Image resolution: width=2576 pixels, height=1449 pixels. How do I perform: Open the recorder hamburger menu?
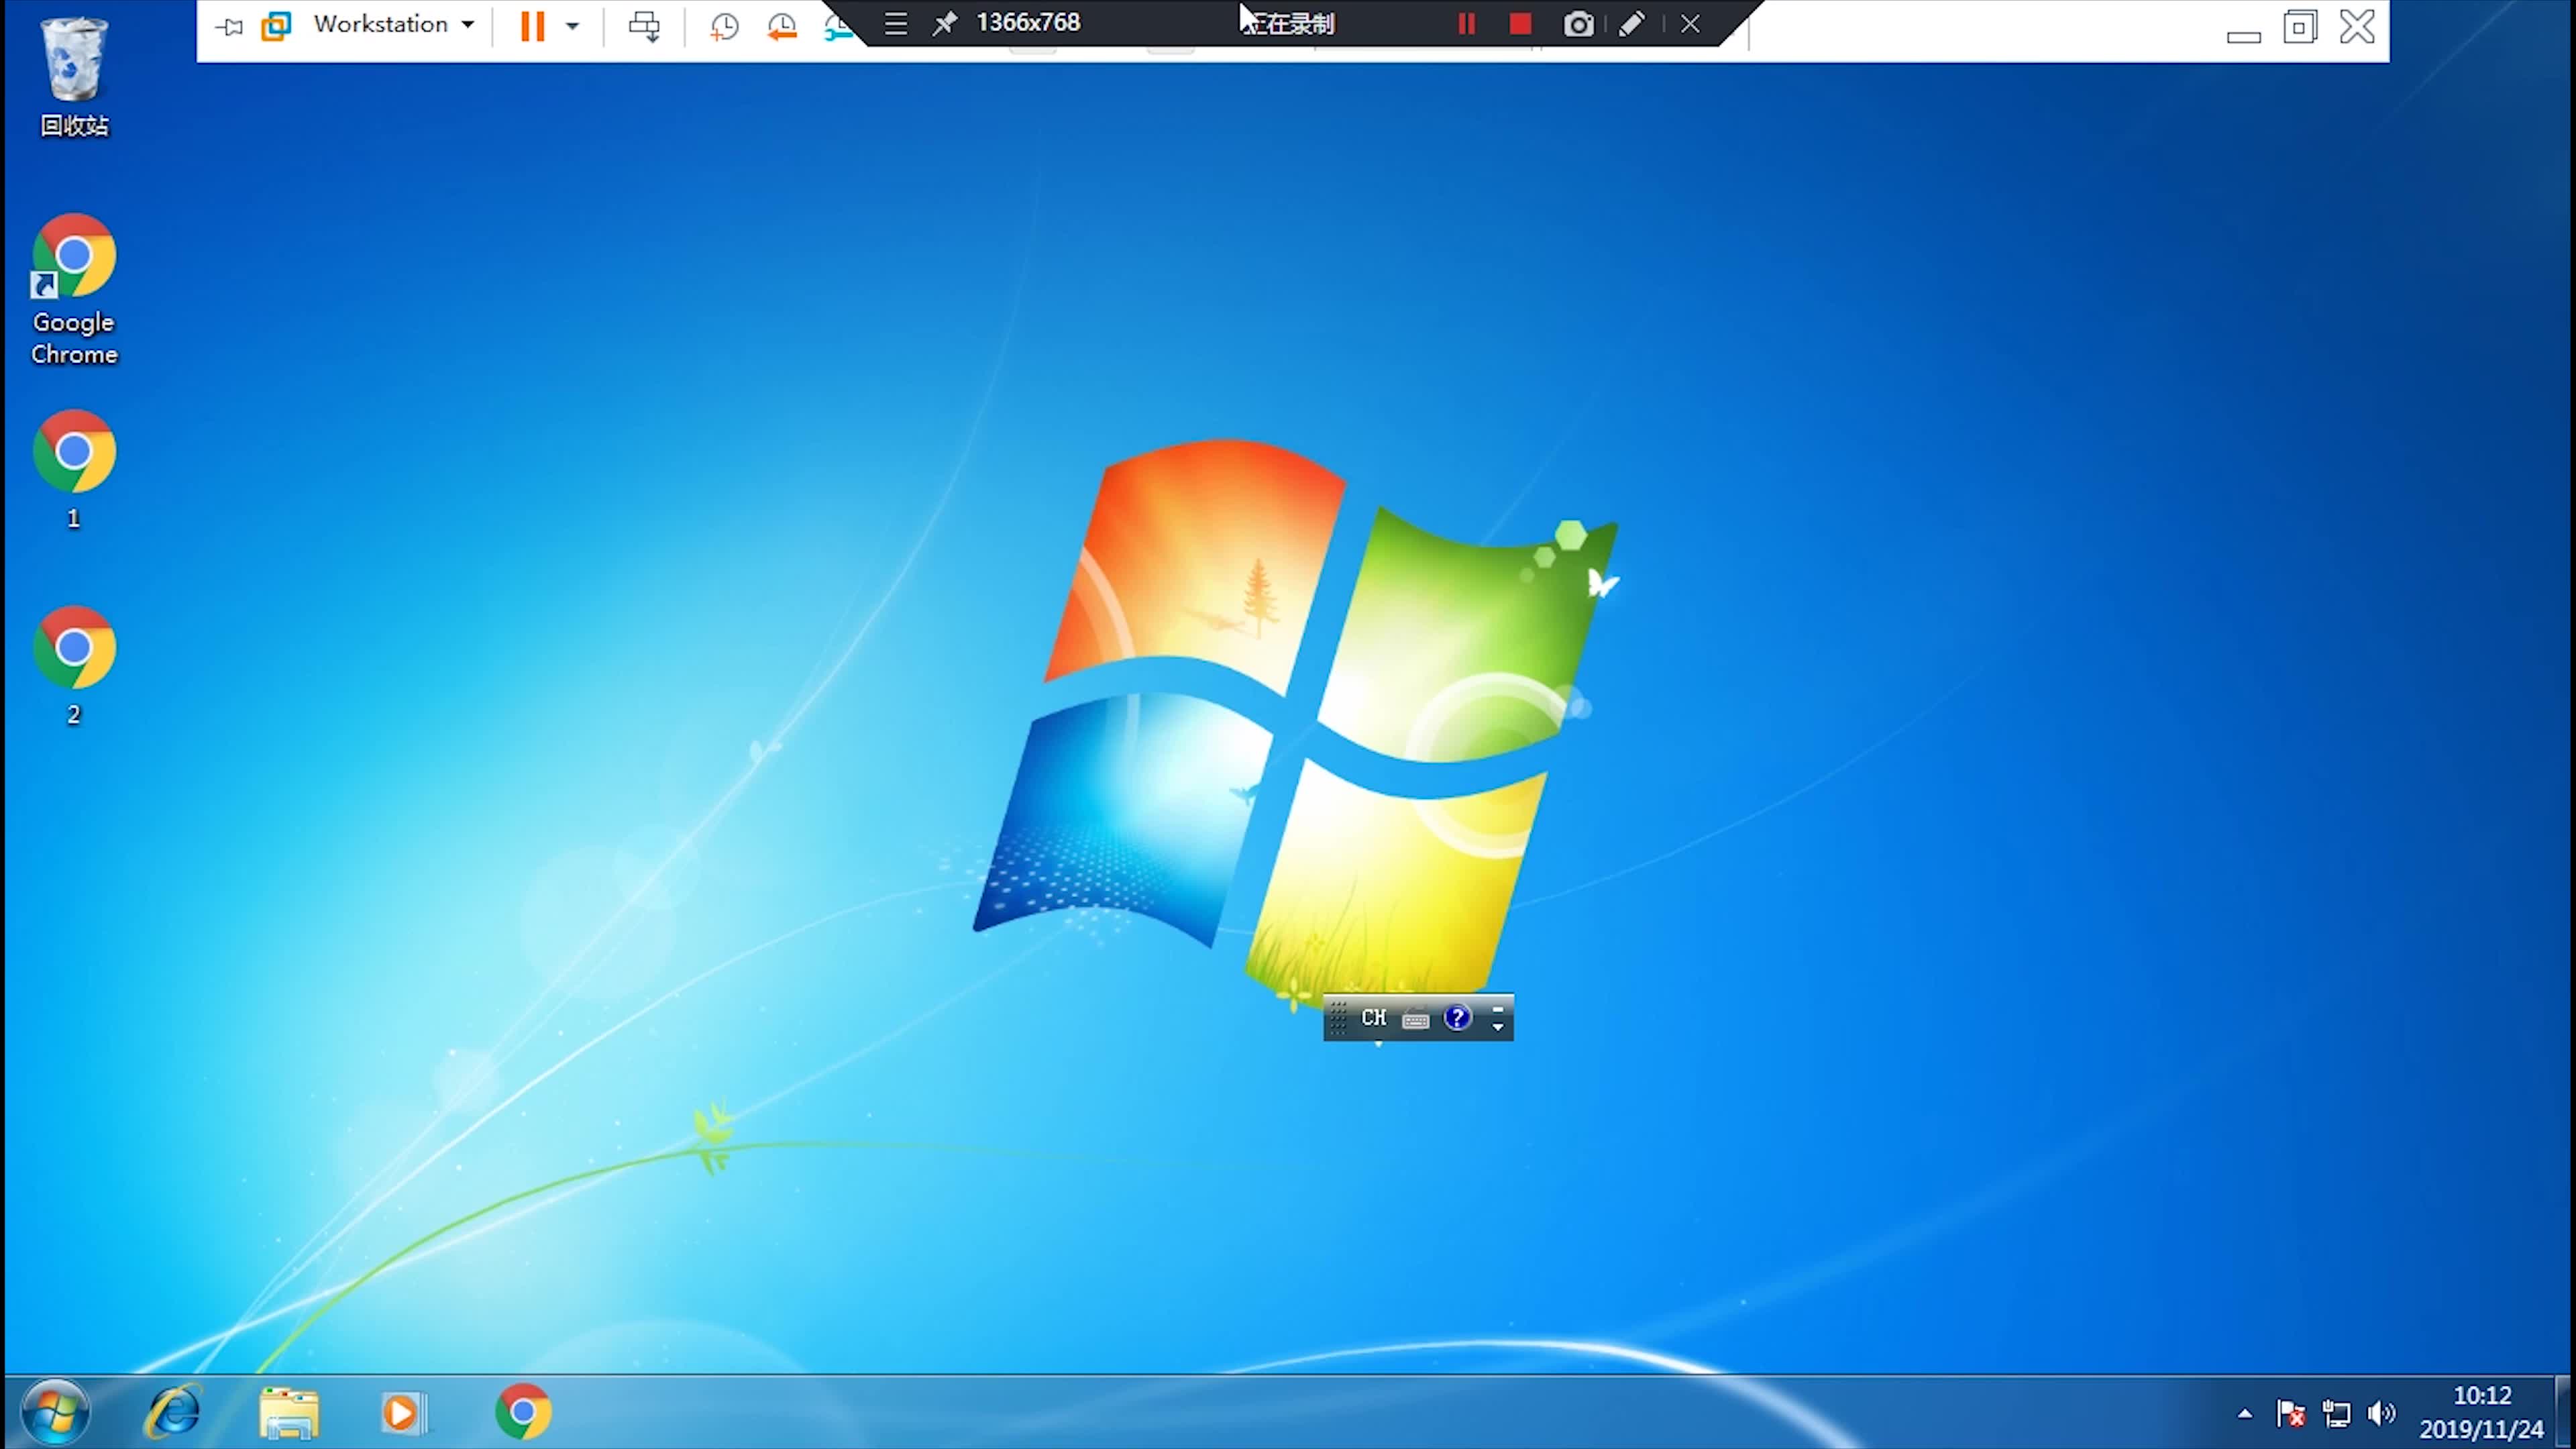pyautogui.click(x=896, y=24)
